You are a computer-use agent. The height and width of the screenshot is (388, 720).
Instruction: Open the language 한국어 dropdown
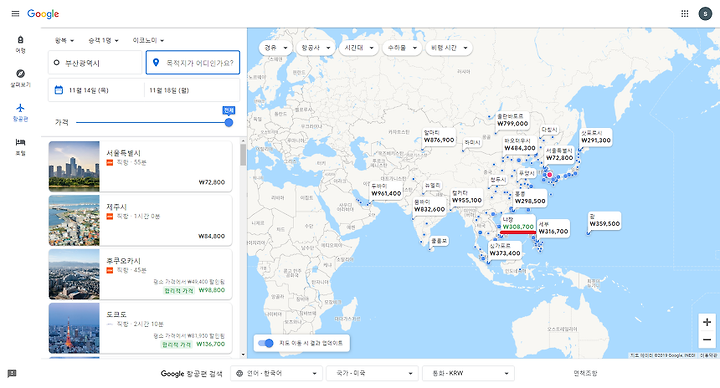(x=276, y=373)
